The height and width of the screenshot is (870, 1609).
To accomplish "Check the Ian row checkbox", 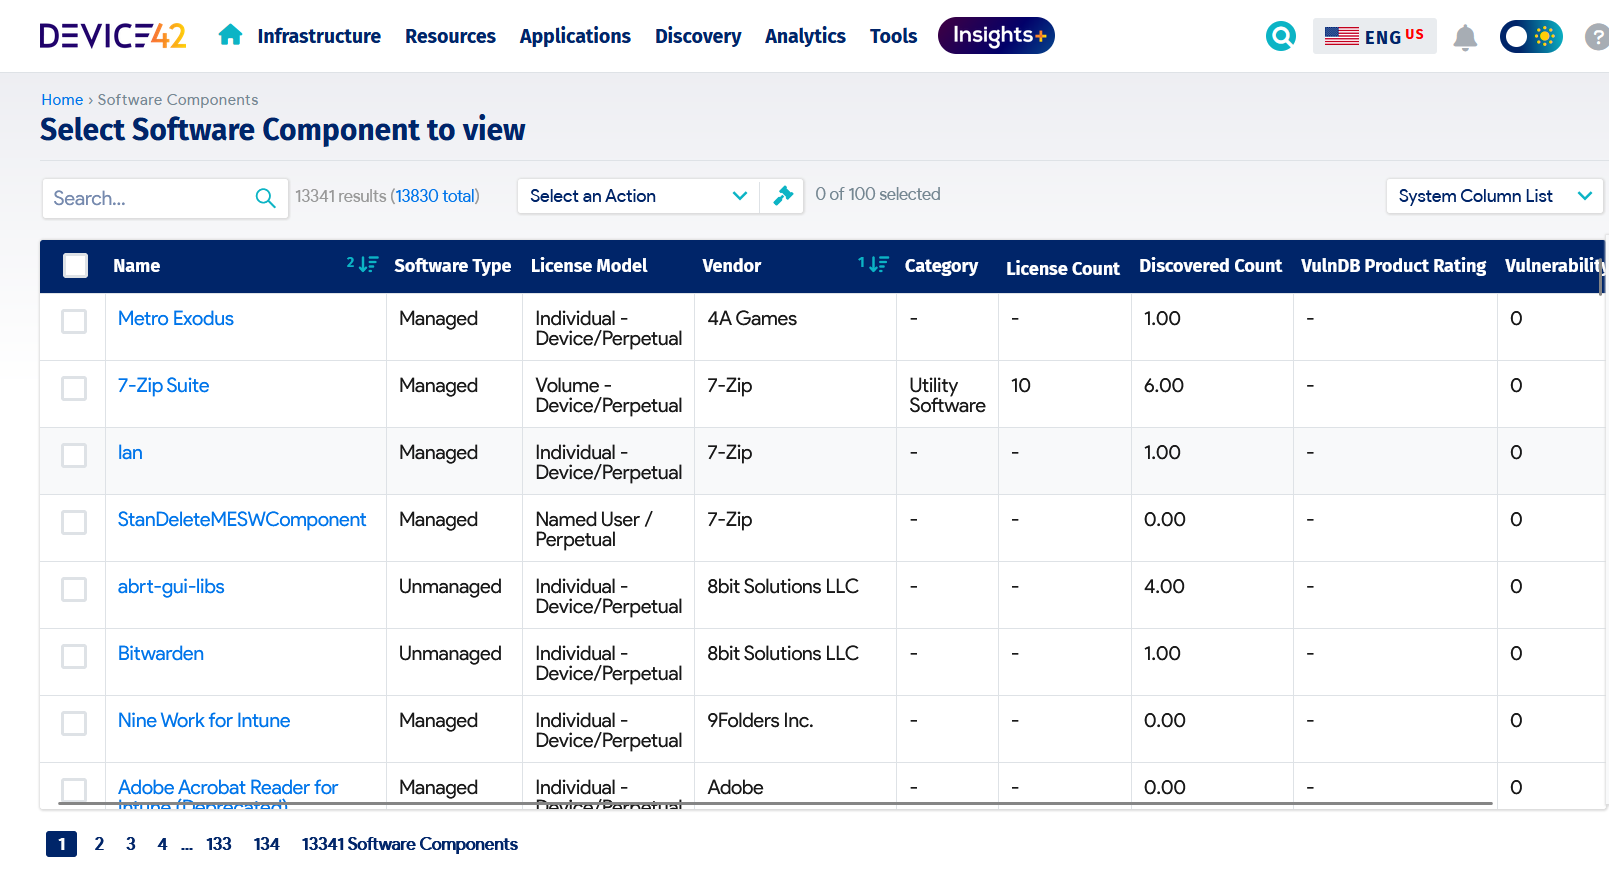I will point(74,455).
